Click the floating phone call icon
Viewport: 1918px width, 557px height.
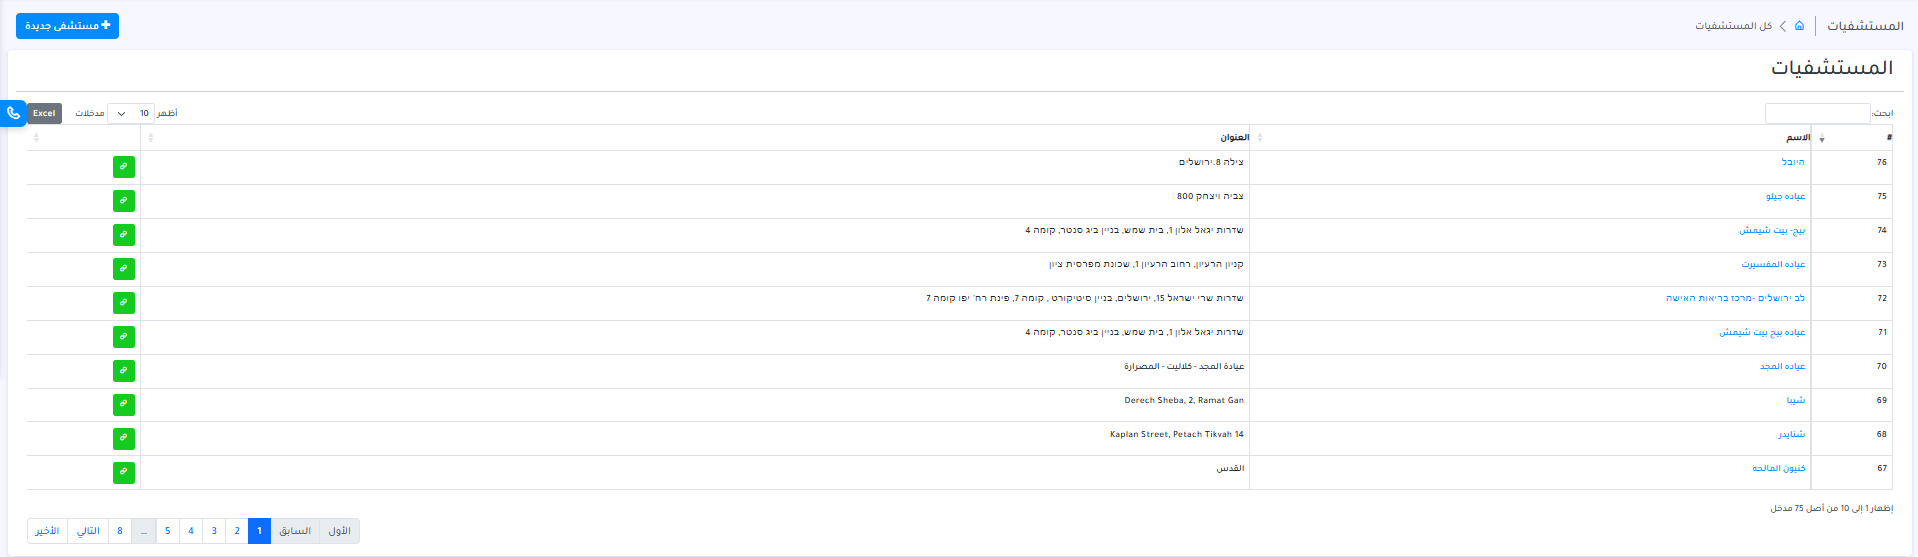(x=13, y=114)
